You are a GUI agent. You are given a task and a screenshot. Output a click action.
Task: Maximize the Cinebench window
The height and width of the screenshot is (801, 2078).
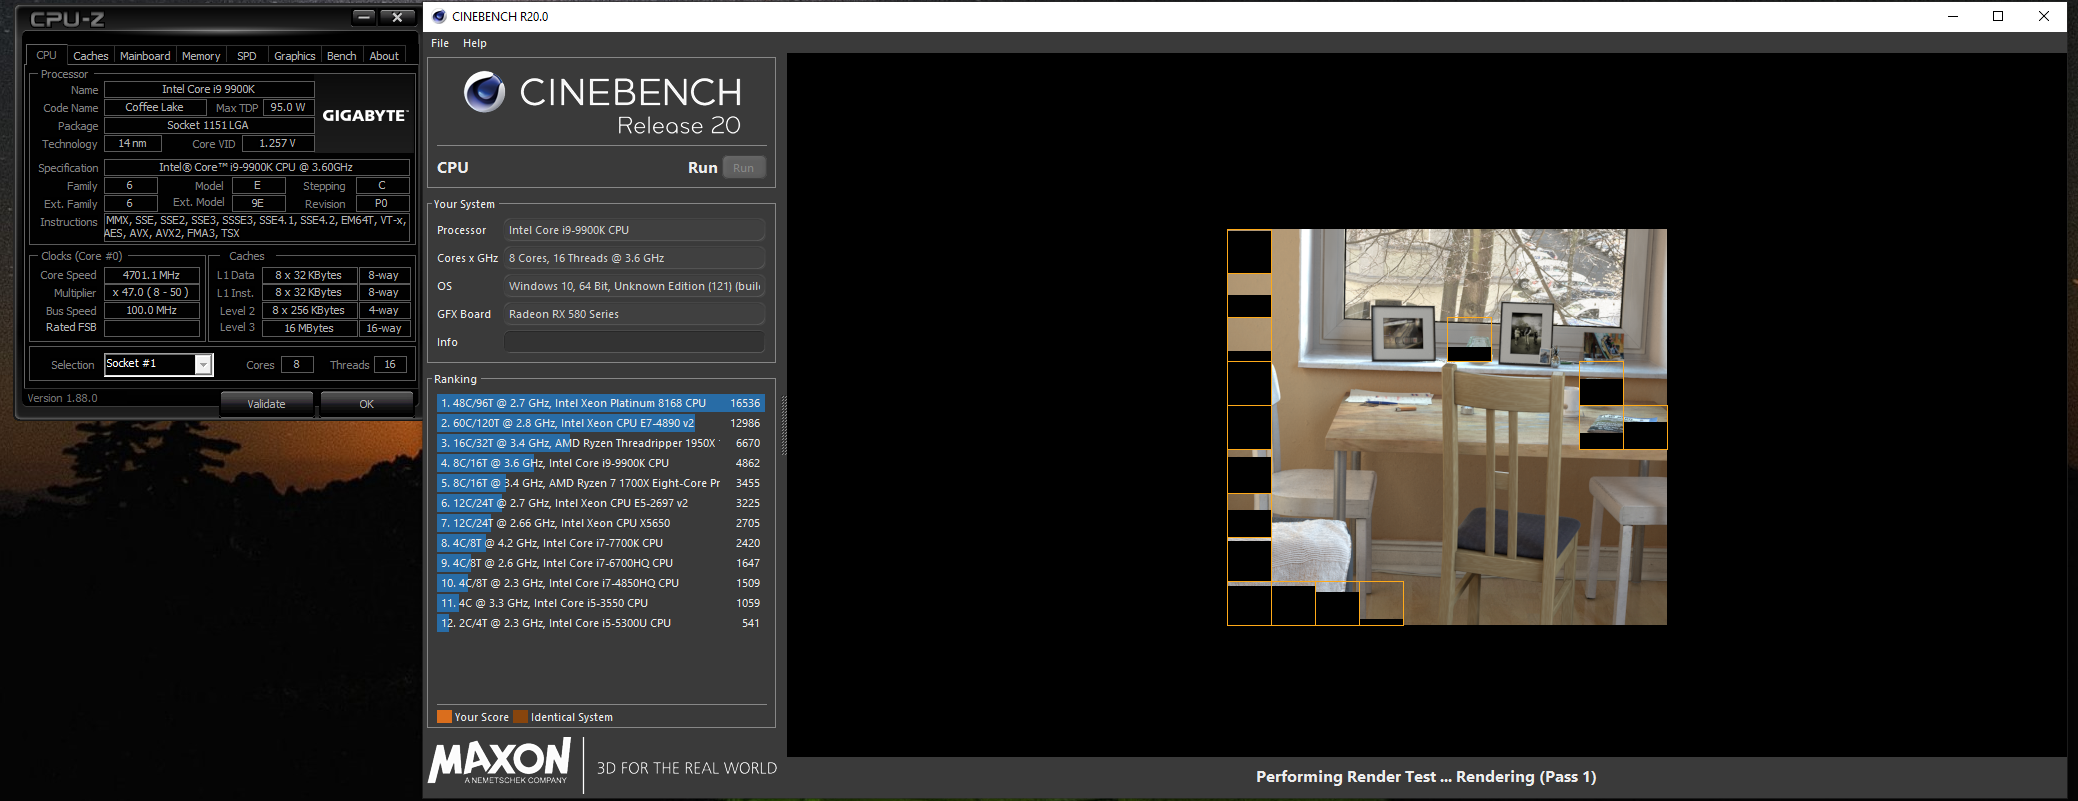click(x=1998, y=16)
